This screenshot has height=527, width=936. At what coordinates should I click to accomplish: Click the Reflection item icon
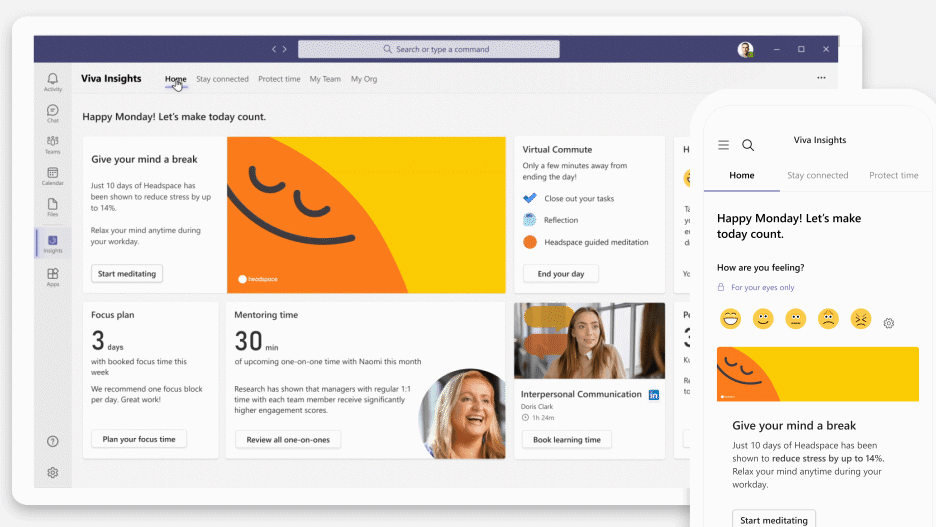coord(529,220)
